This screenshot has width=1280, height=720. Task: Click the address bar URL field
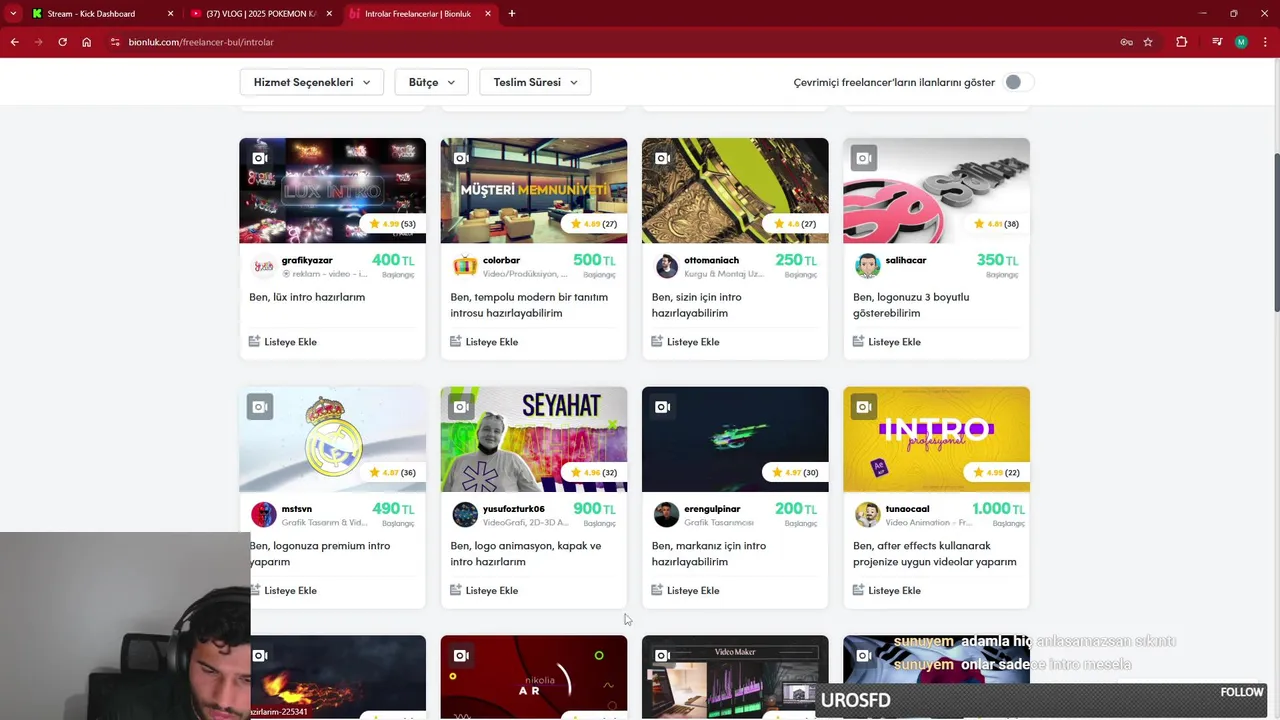600,42
